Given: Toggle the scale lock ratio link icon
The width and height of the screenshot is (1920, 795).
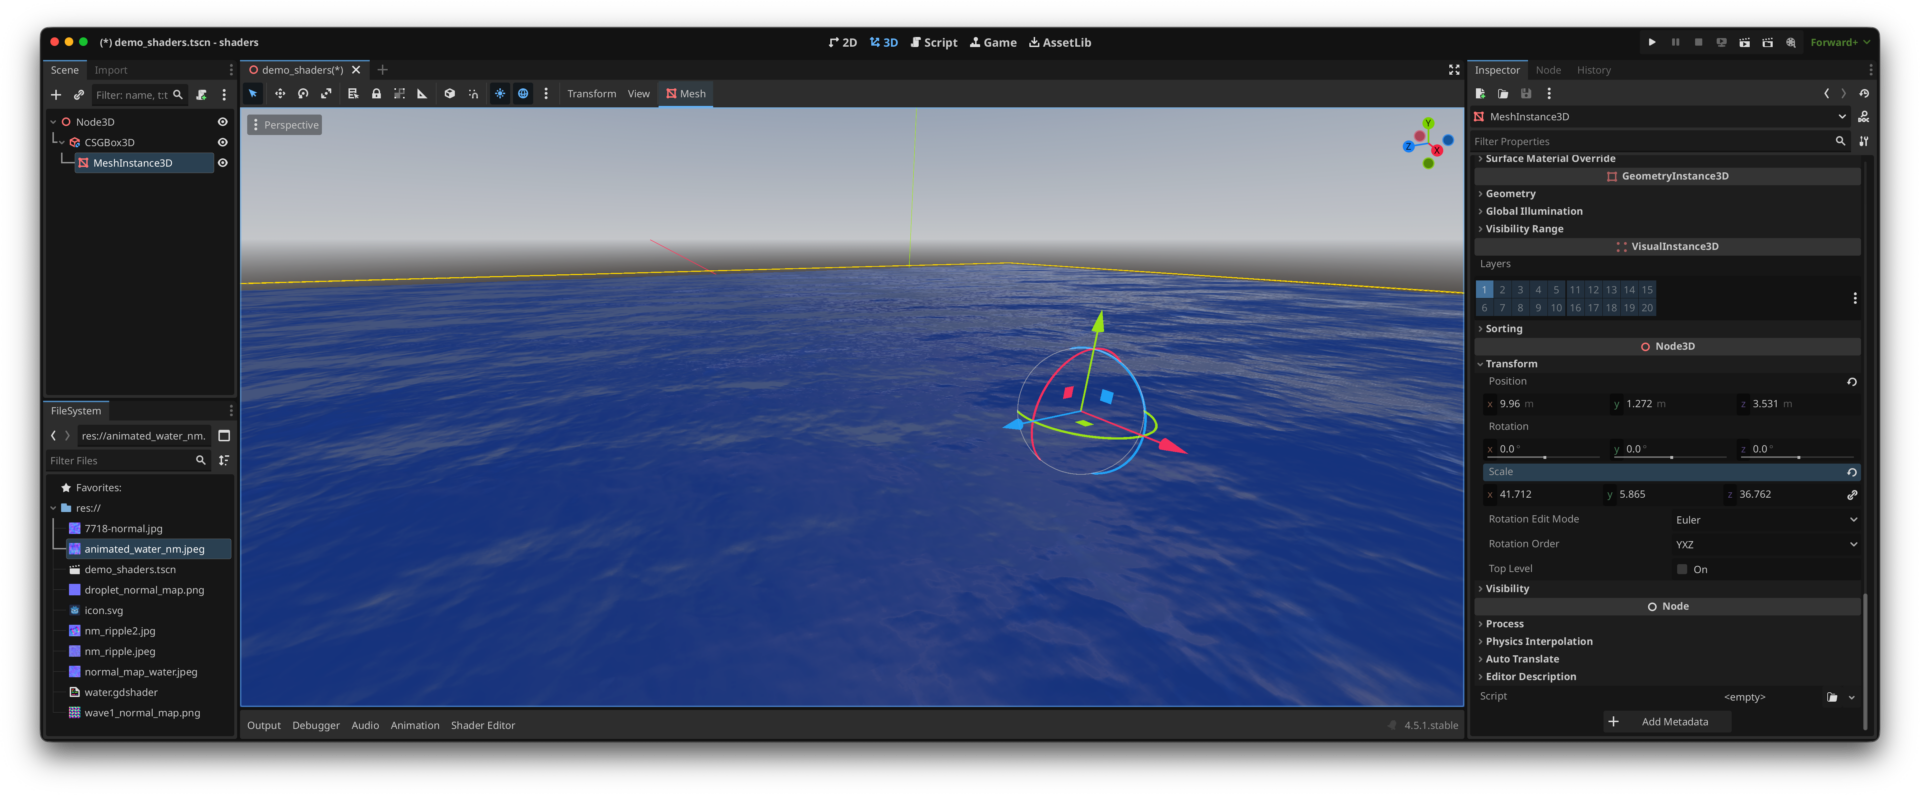Looking at the screenshot, I should (1852, 495).
